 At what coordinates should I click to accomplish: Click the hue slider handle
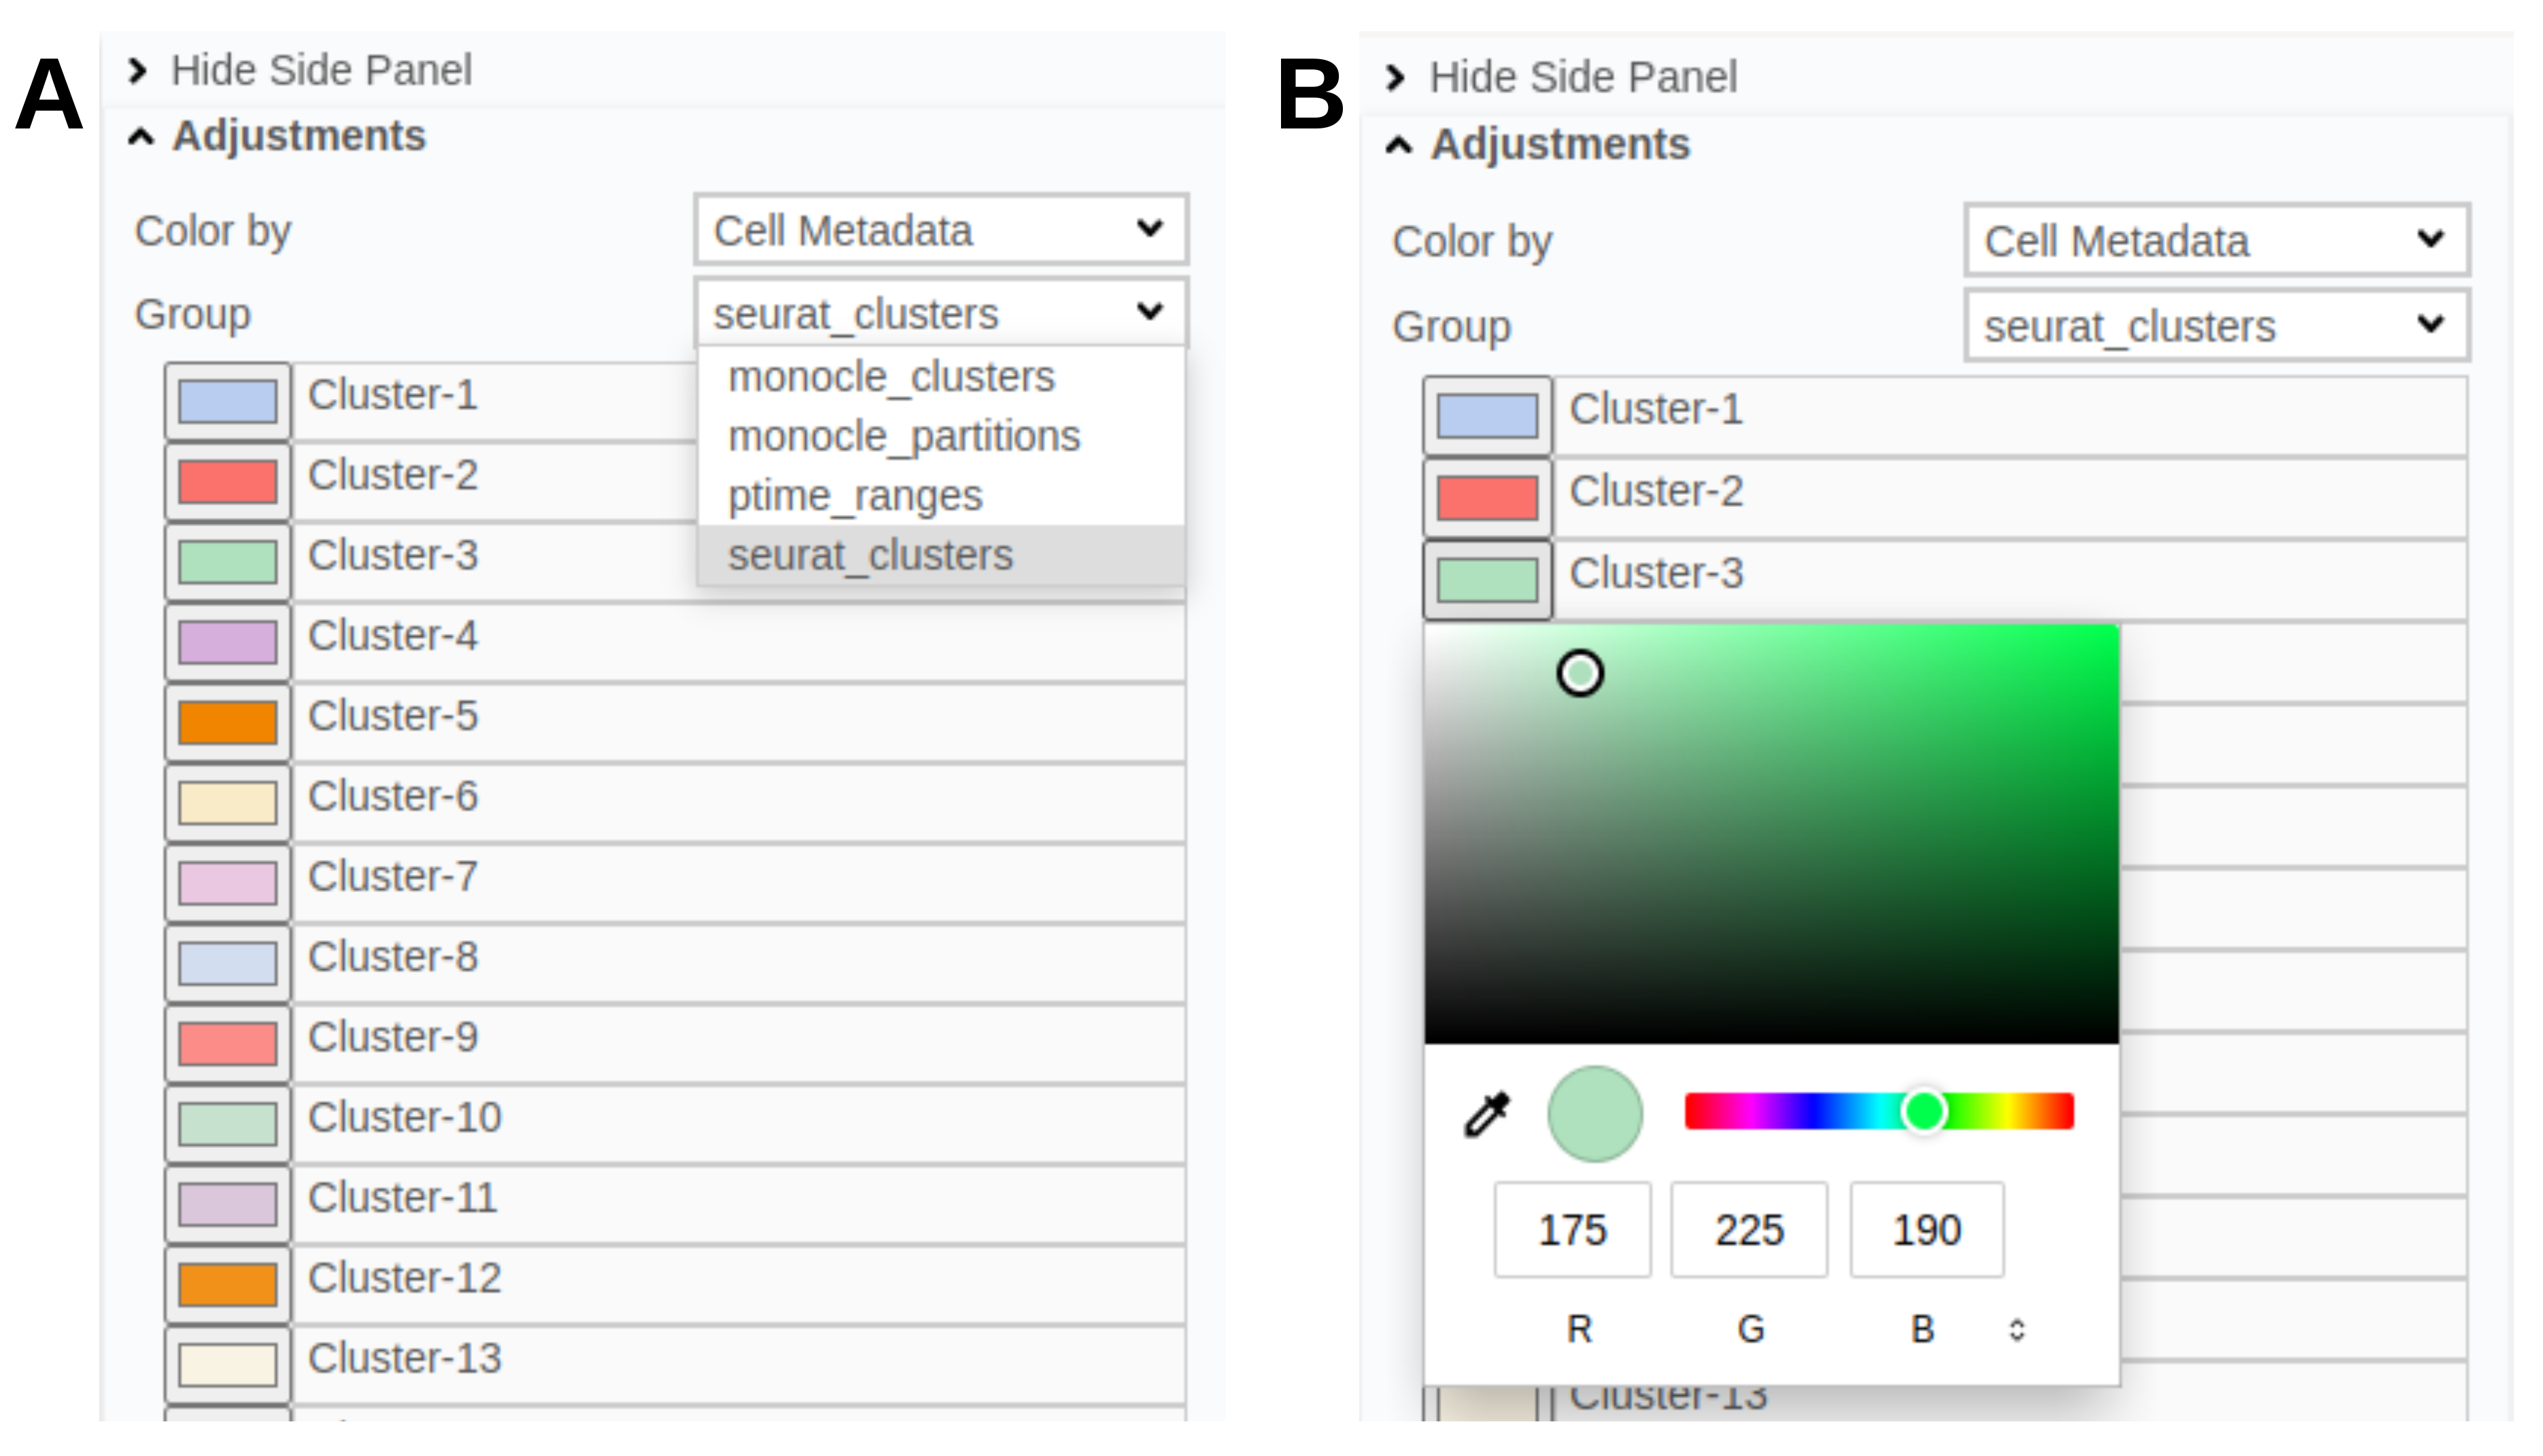(1923, 1111)
